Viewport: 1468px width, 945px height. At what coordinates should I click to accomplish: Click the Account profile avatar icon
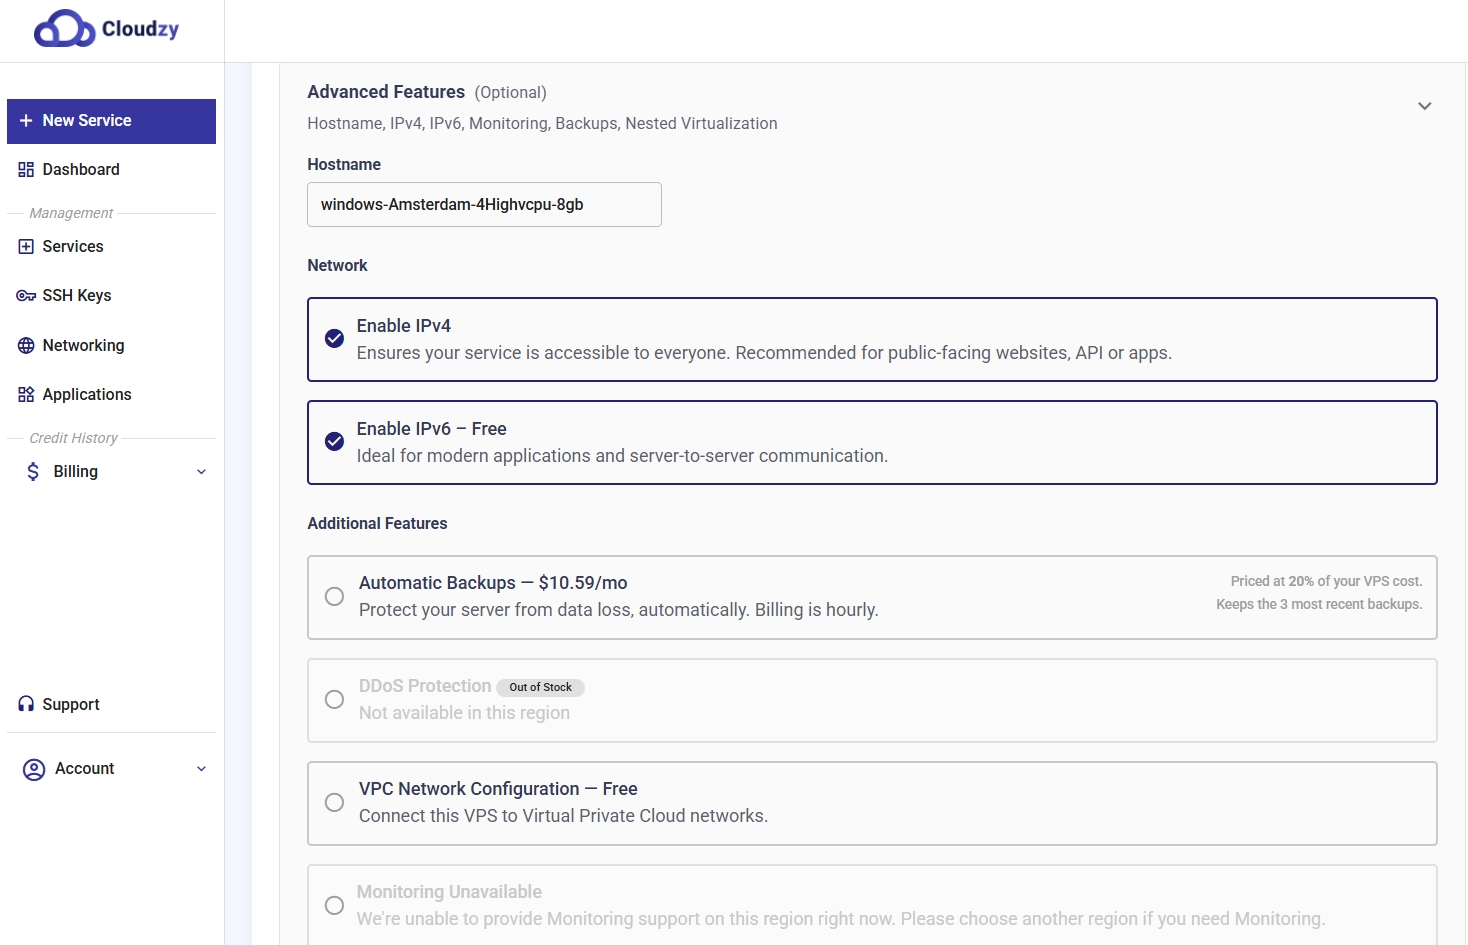pos(34,769)
